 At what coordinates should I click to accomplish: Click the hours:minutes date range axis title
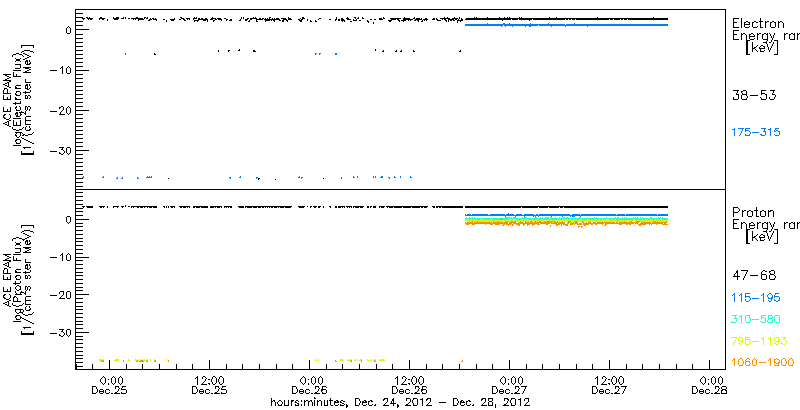coord(400,402)
